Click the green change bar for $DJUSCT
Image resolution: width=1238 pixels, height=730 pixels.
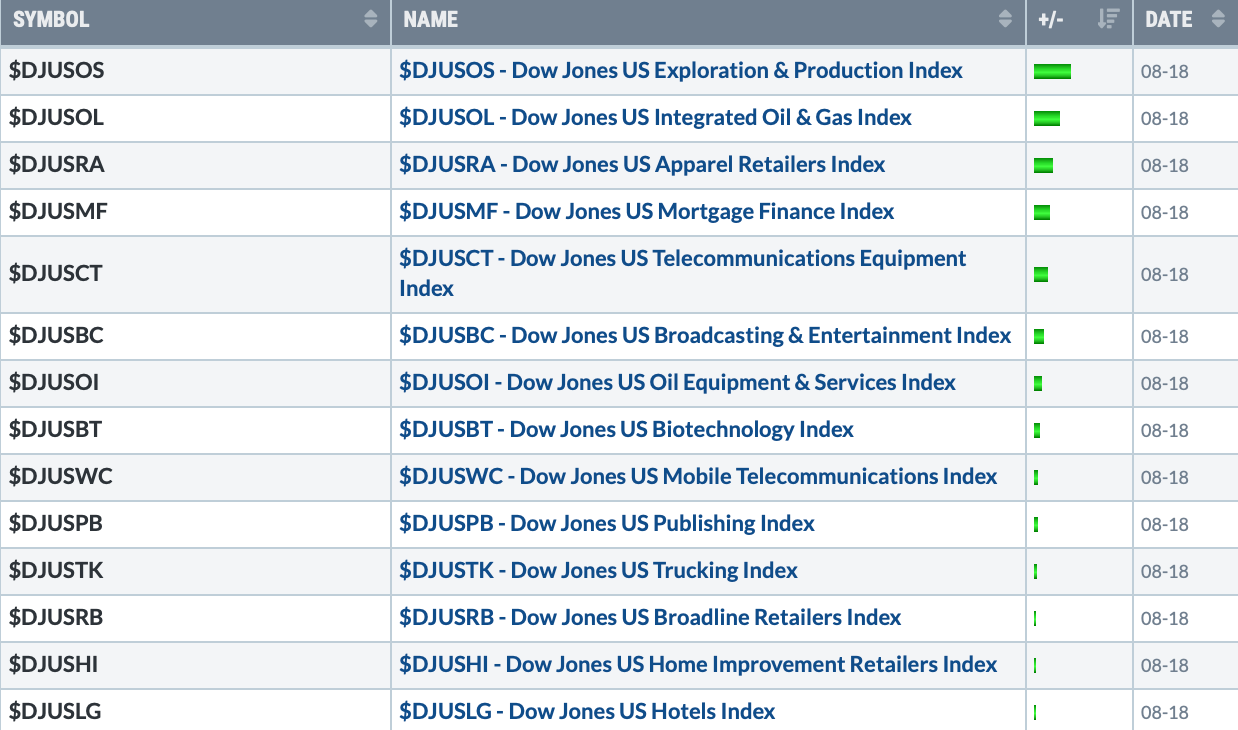pos(1040,274)
